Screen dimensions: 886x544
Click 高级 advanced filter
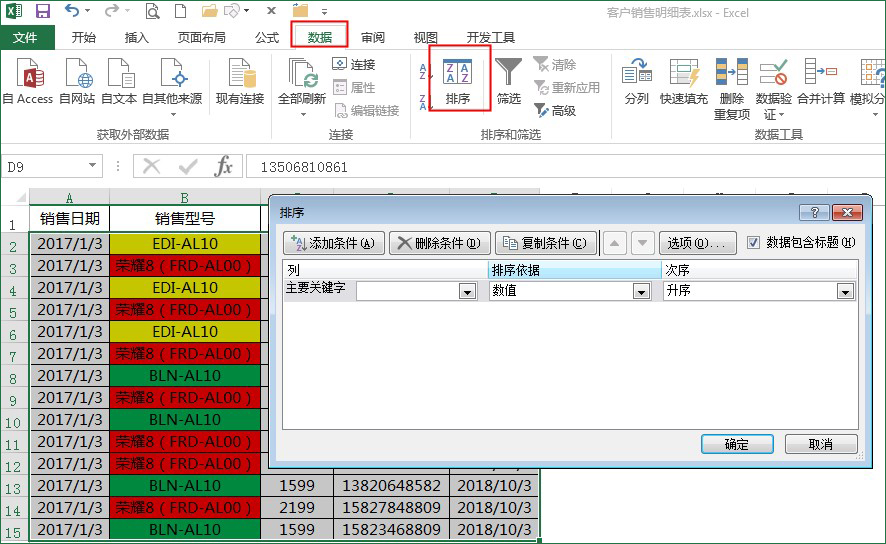coord(555,111)
